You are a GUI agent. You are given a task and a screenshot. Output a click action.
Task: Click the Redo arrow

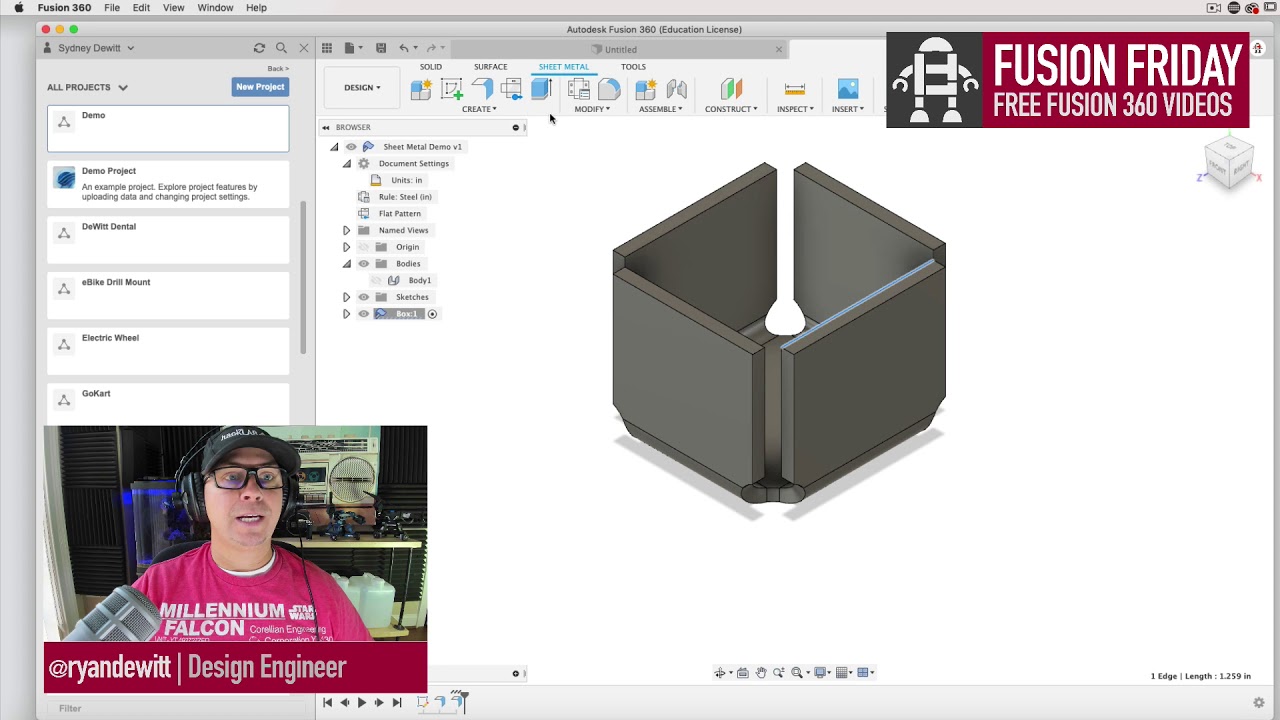tap(431, 48)
